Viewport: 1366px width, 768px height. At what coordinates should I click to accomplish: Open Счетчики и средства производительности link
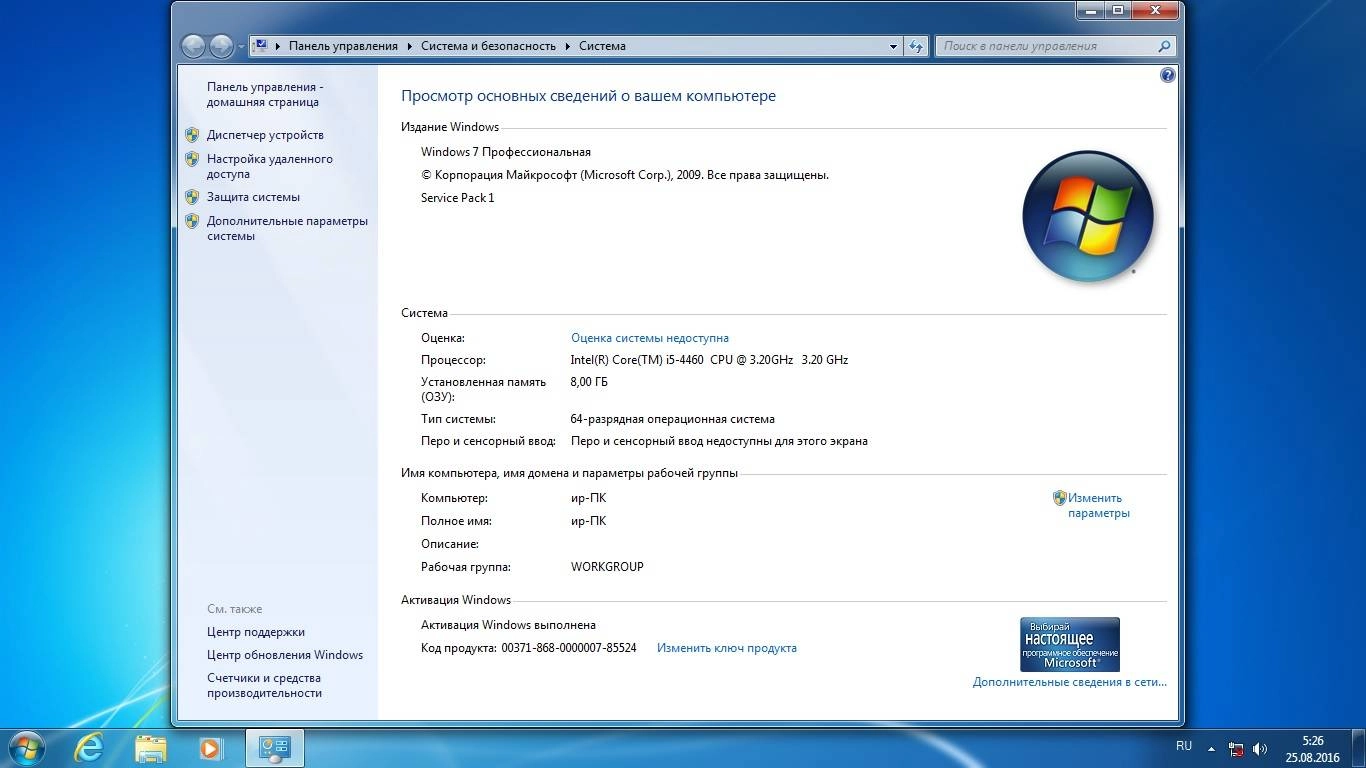(x=264, y=685)
